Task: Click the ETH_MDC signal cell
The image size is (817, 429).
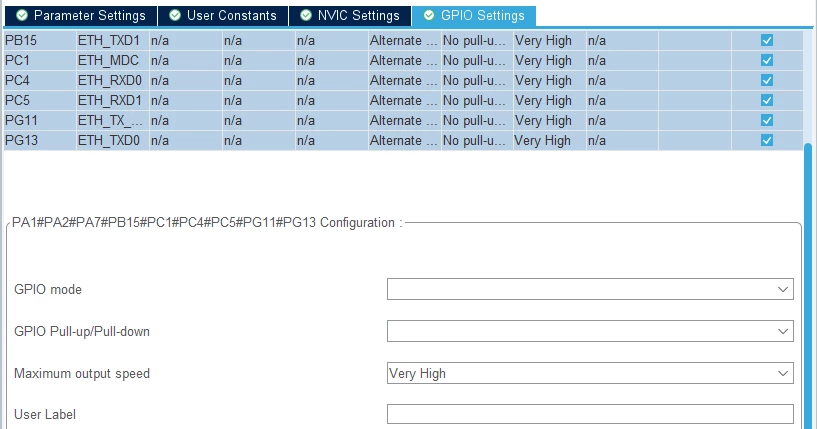Action: click(x=113, y=60)
